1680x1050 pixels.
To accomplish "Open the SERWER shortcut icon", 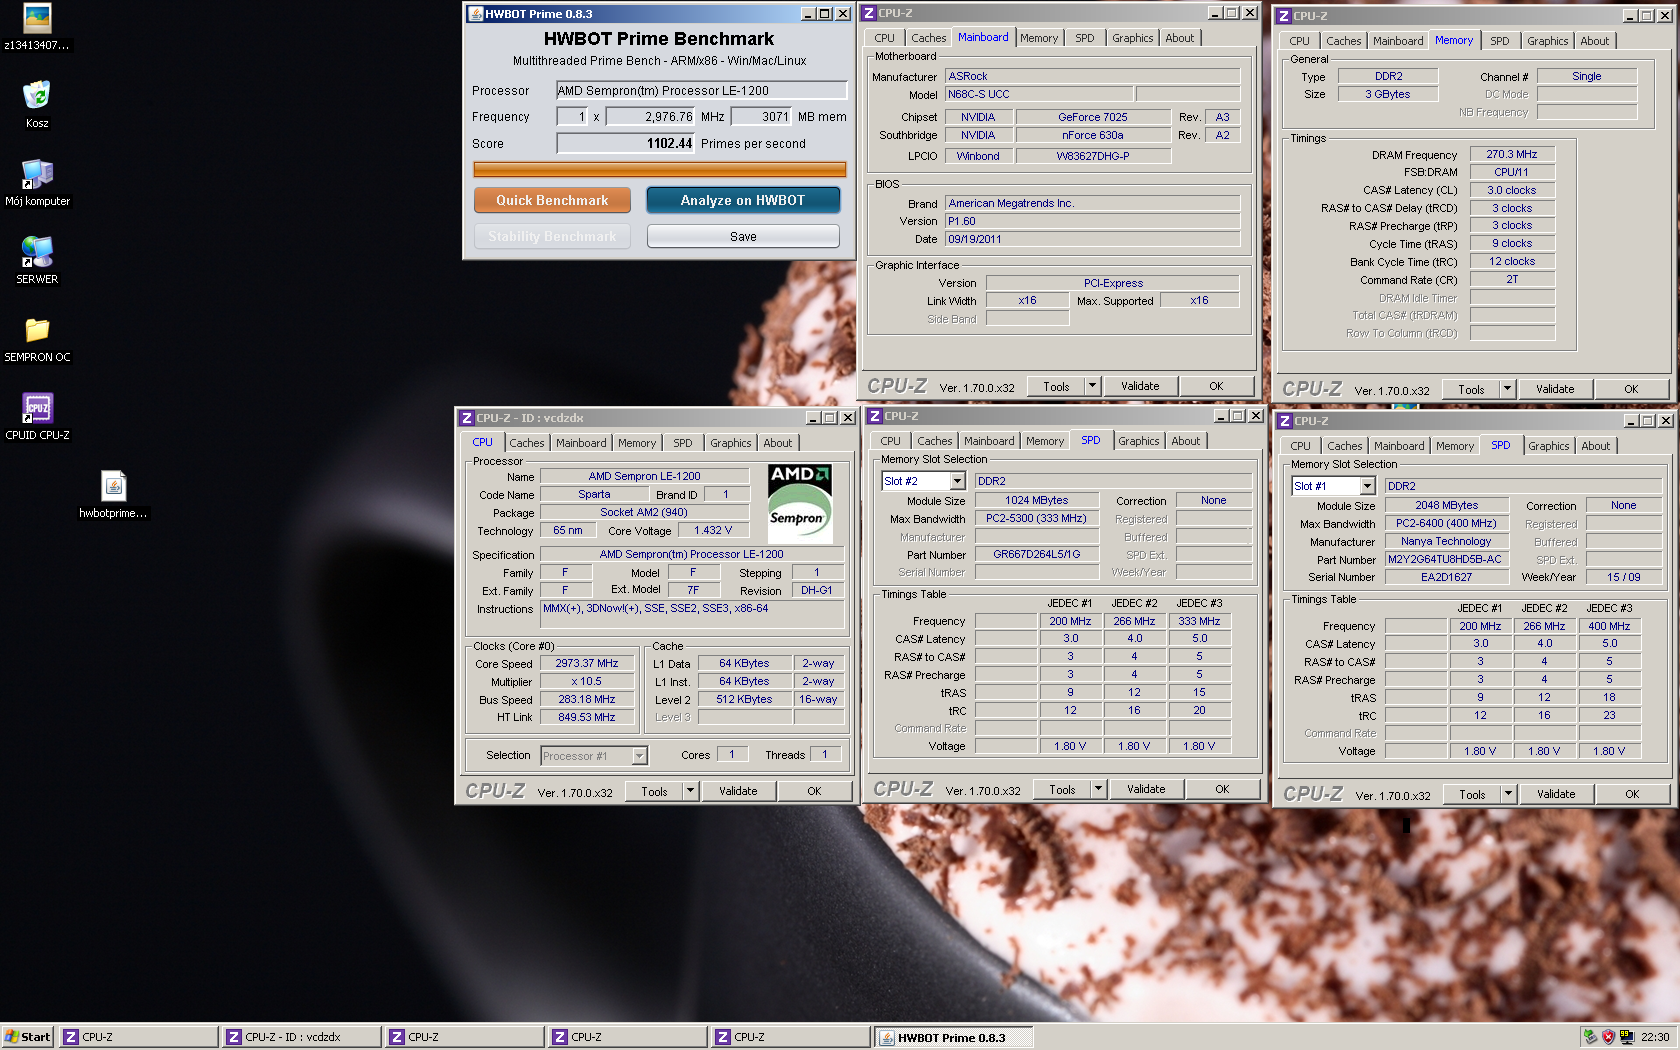I will (37, 261).
